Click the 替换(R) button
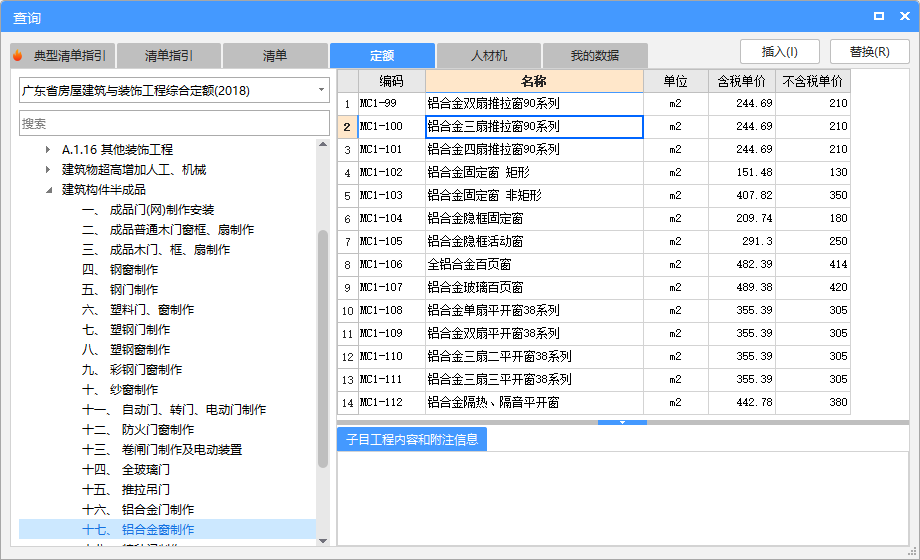 tap(870, 52)
